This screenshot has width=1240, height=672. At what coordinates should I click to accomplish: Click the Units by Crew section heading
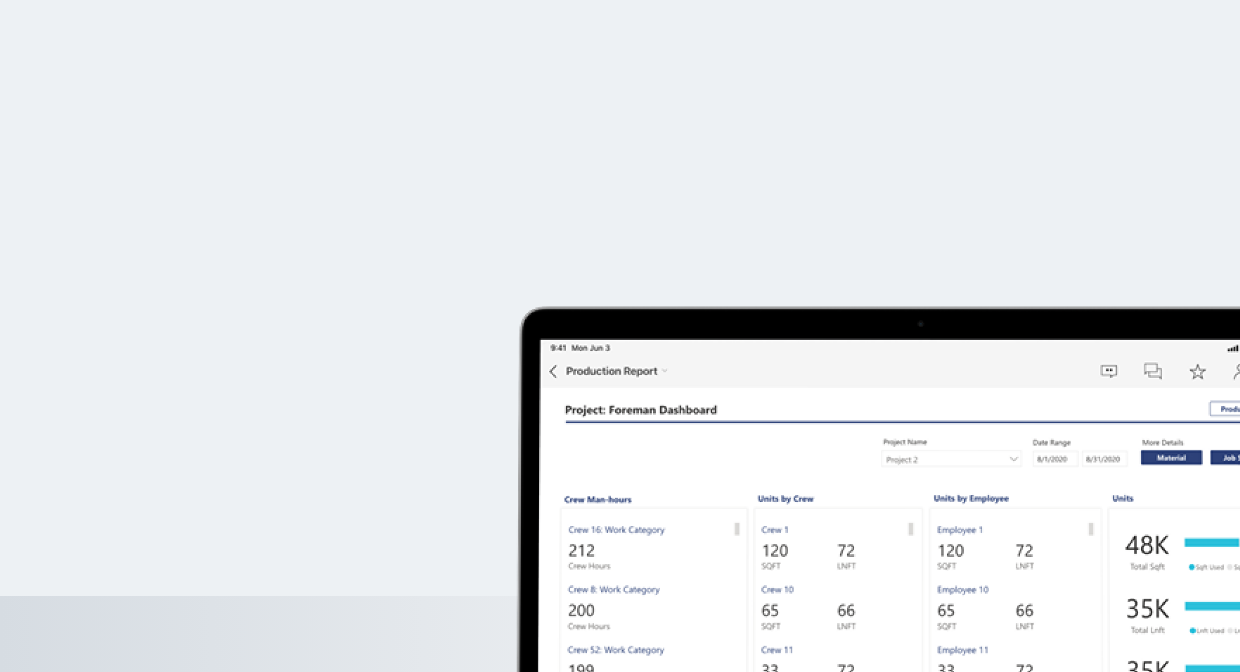[x=786, y=499]
